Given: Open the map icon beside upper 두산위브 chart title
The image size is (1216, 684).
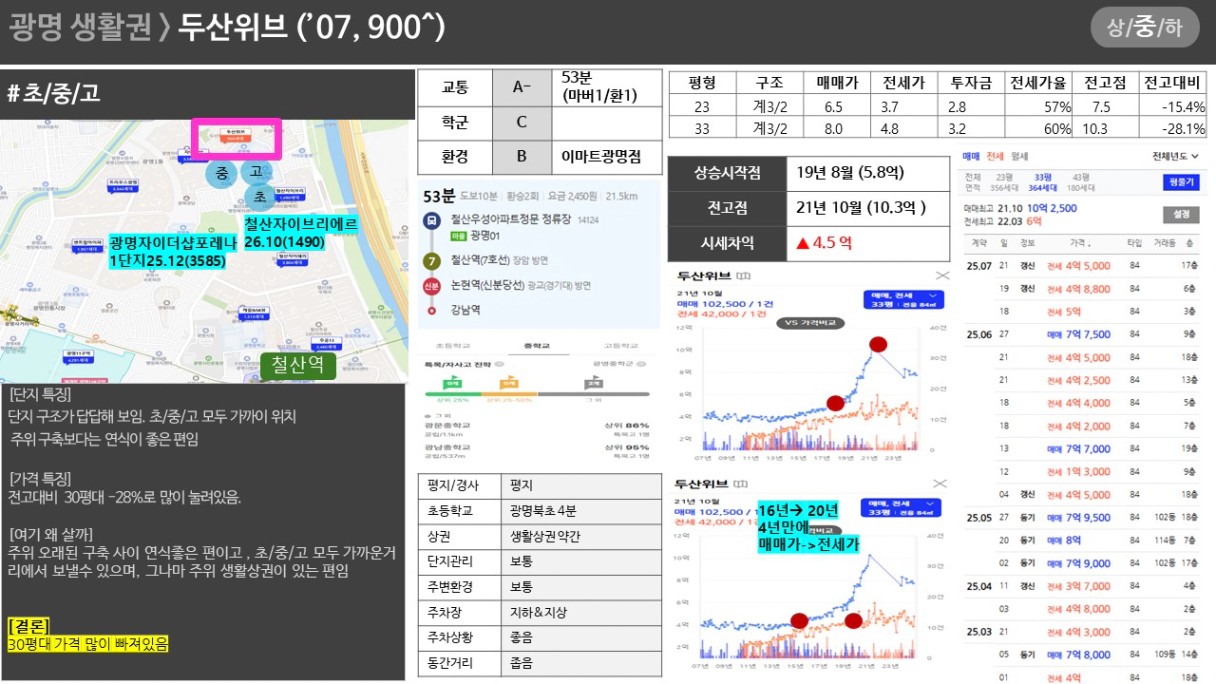Looking at the screenshot, I should coord(743,275).
